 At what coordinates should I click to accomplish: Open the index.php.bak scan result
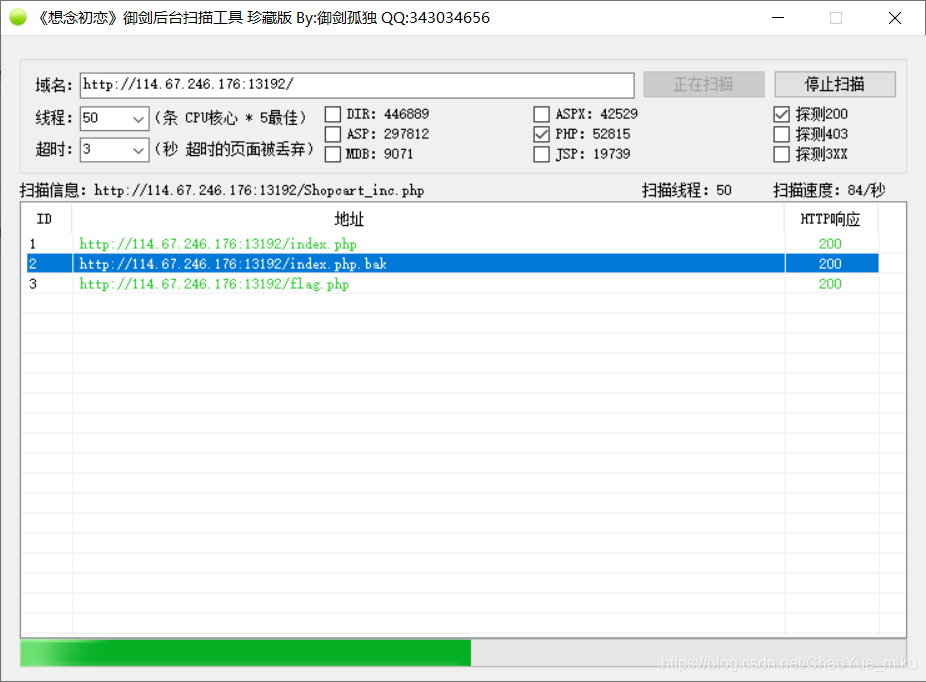pyautogui.click(x=230, y=264)
